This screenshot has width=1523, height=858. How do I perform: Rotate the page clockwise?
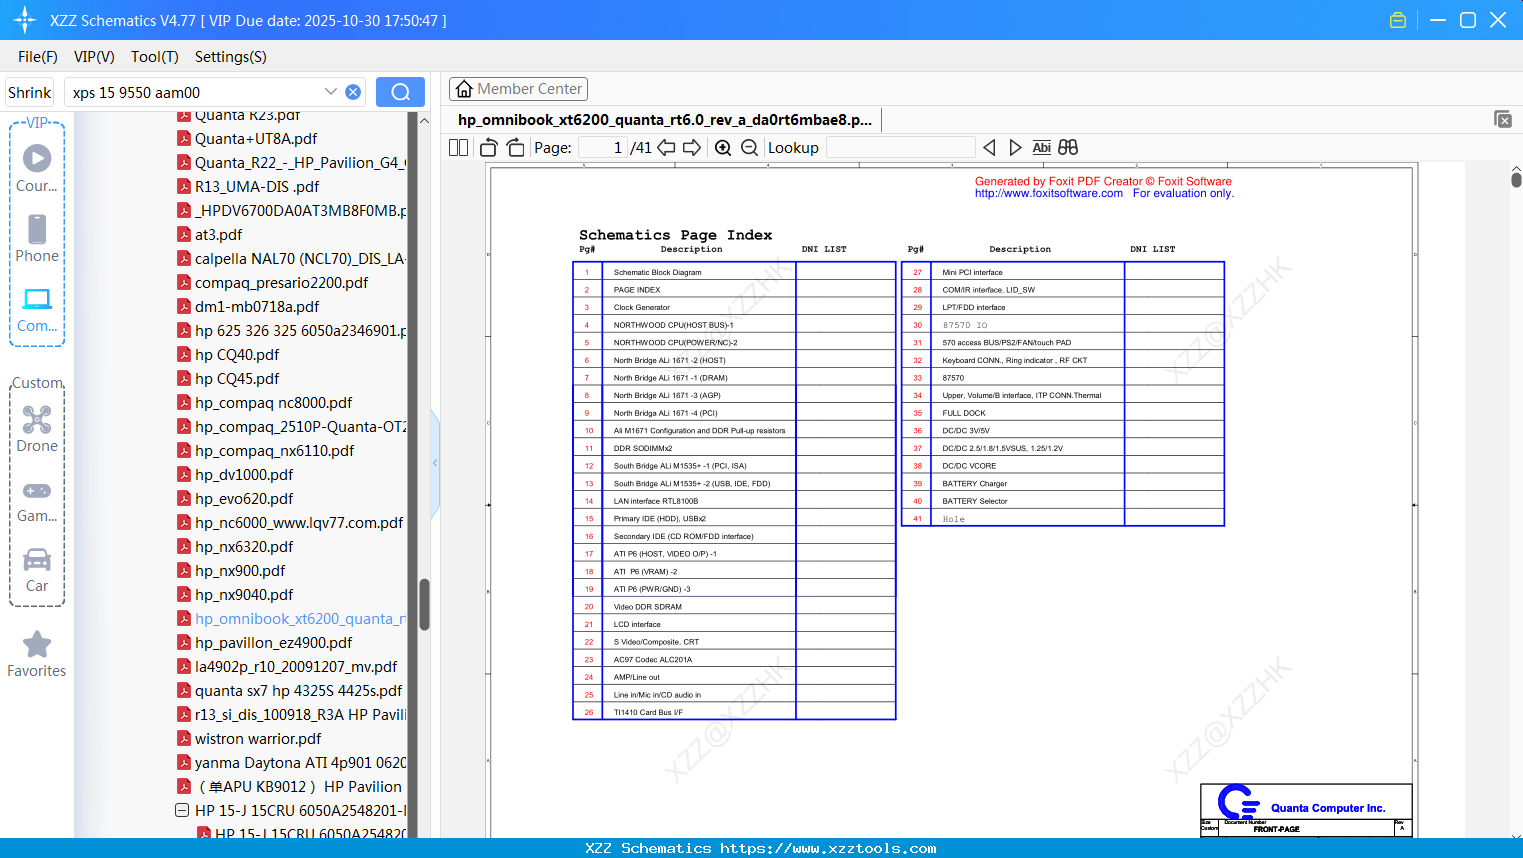516,147
